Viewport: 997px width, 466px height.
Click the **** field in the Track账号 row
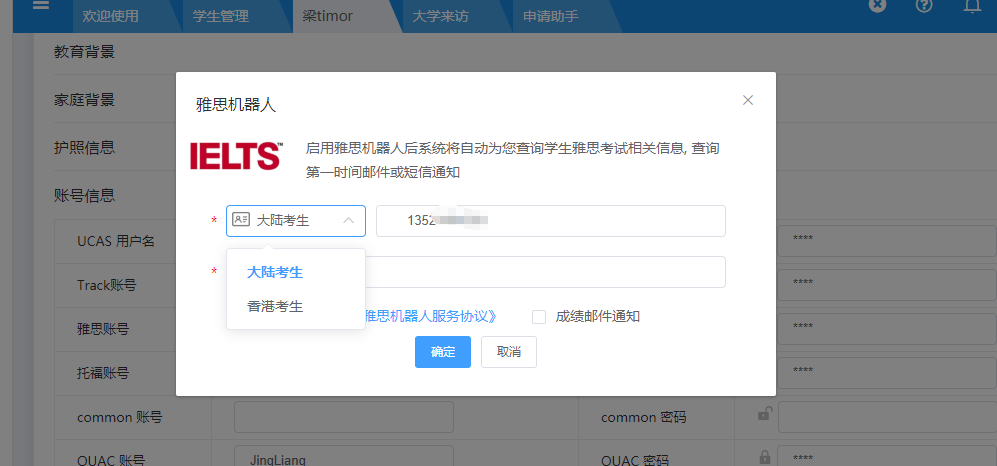pos(887,284)
